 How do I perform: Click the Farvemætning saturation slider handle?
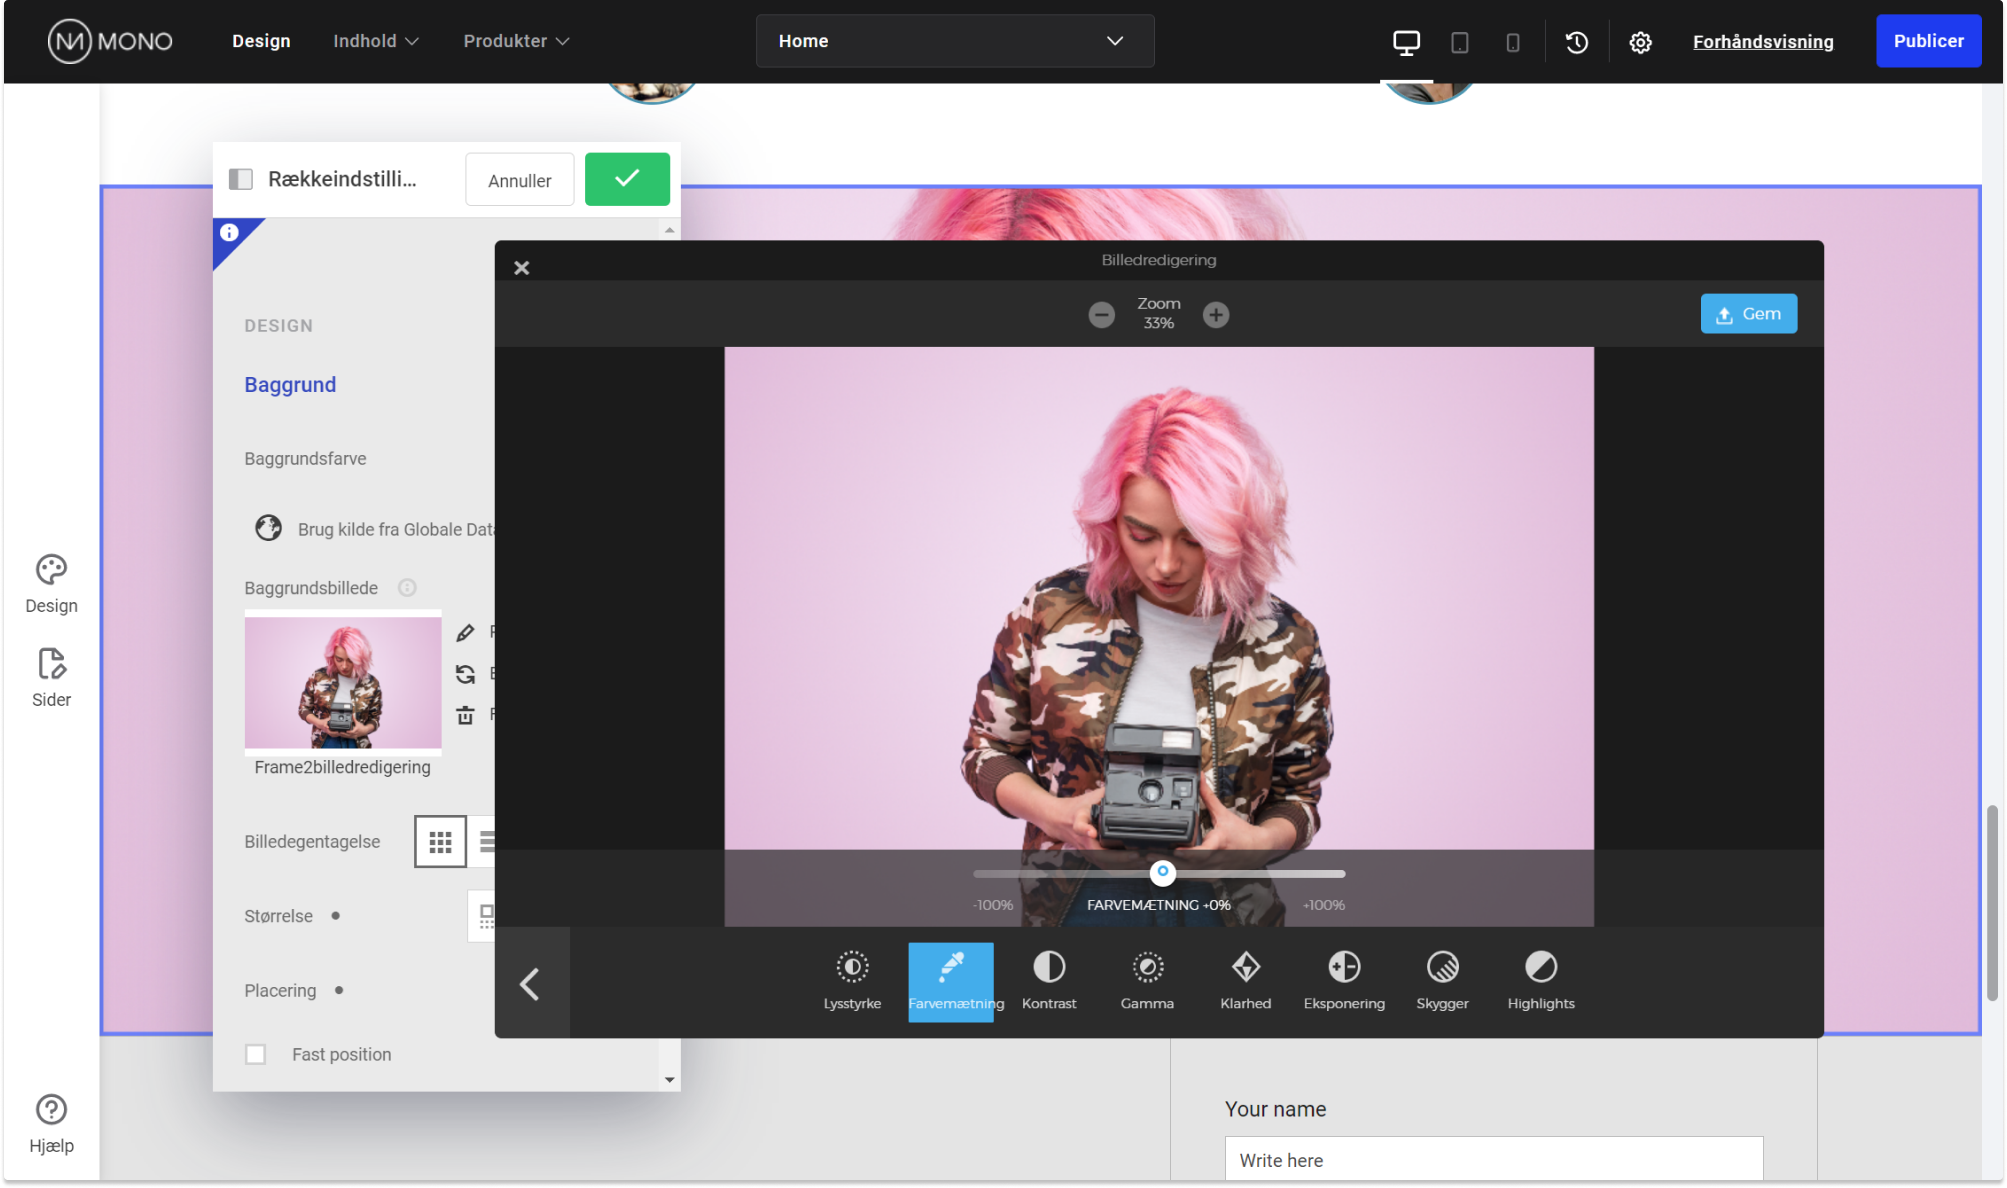1162,872
